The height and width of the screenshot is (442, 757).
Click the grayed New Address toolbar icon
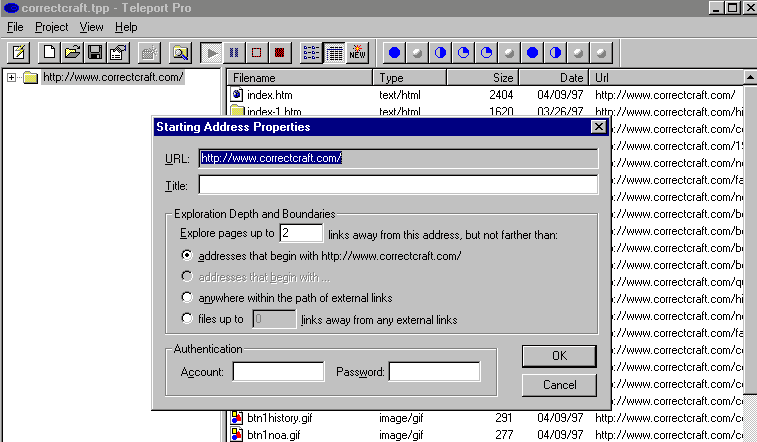[x=149, y=53]
